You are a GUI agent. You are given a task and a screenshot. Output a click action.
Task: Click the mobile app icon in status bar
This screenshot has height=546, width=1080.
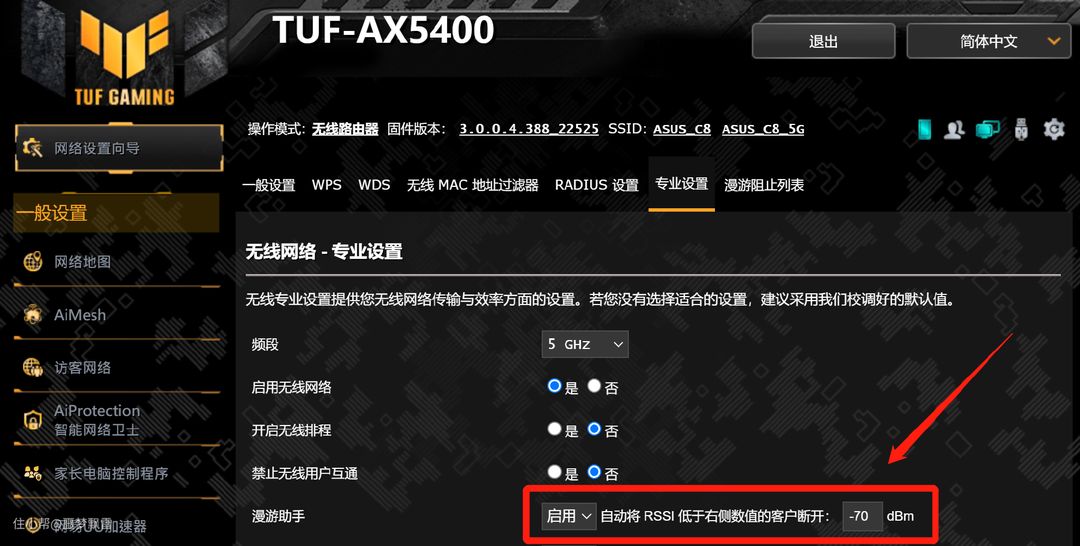click(x=924, y=129)
